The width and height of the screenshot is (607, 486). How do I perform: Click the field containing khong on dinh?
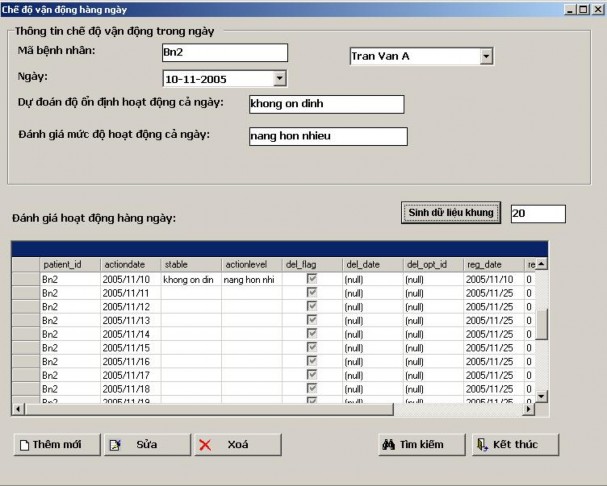point(326,104)
